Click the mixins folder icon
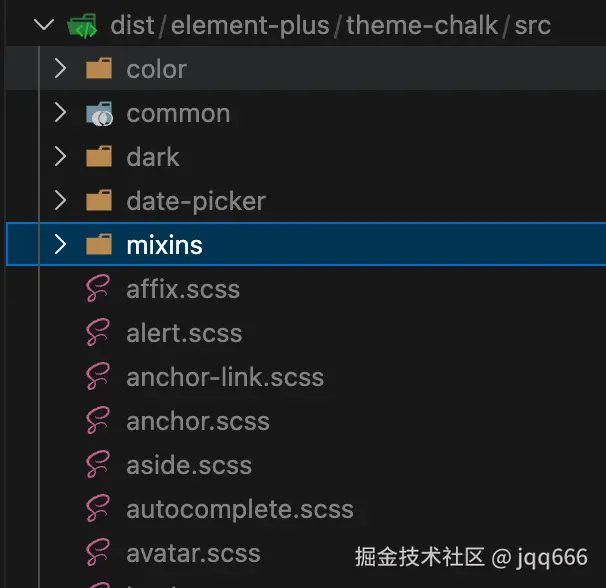This screenshot has width=606, height=588. tap(98, 245)
